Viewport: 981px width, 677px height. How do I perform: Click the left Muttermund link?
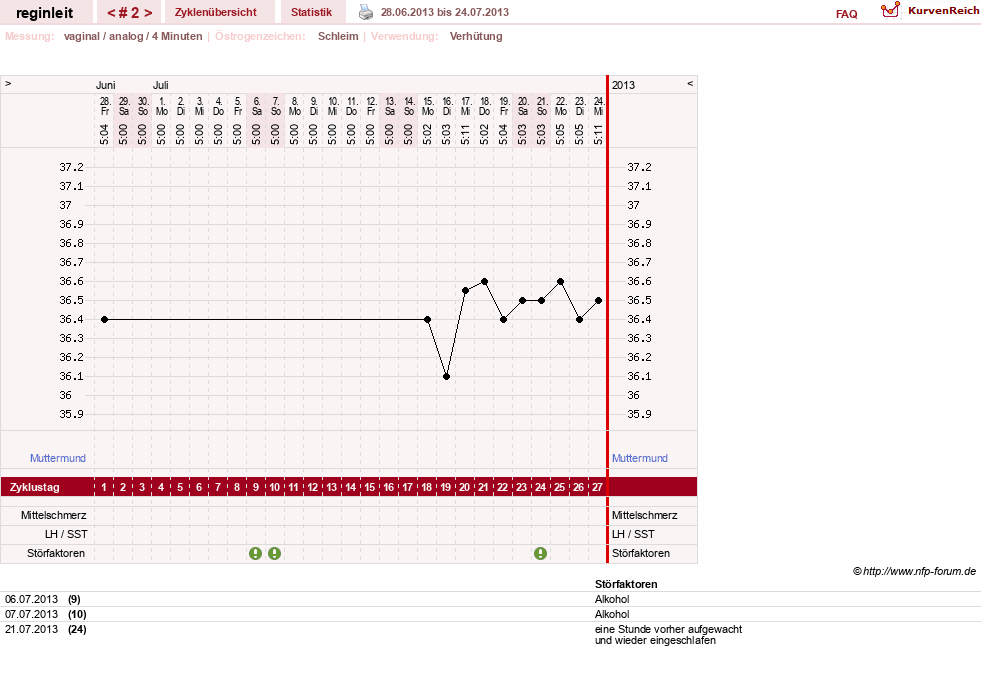58,458
